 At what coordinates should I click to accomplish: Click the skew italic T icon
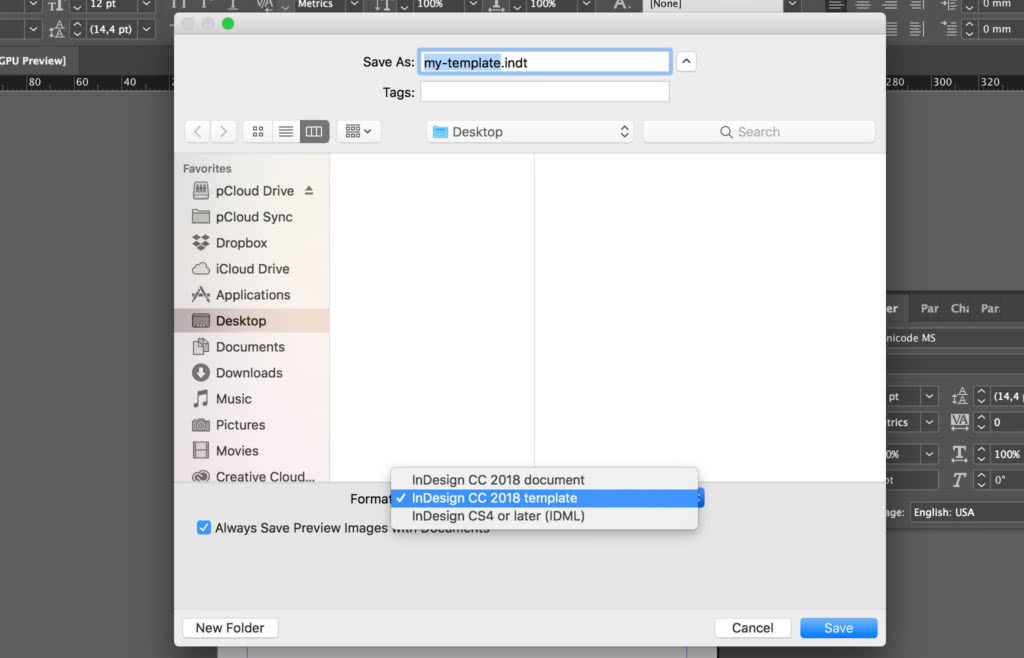click(x=959, y=480)
